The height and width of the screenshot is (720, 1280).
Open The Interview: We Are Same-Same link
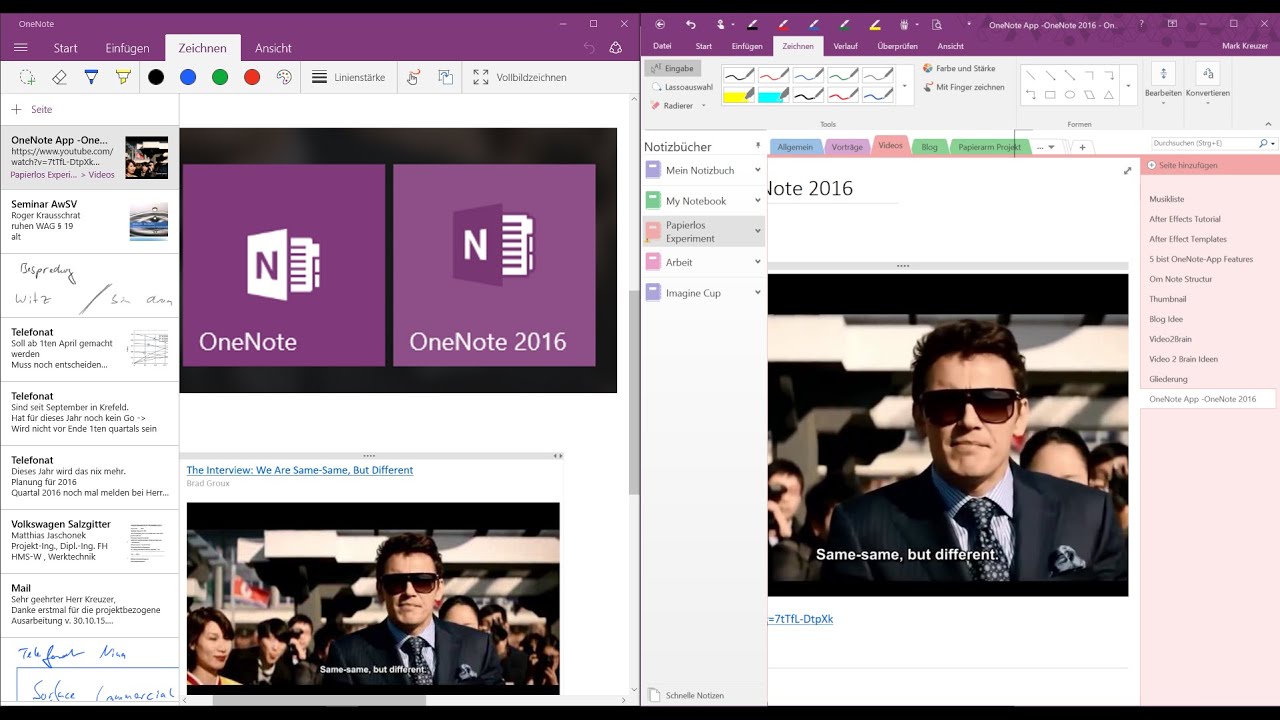(300, 470)
